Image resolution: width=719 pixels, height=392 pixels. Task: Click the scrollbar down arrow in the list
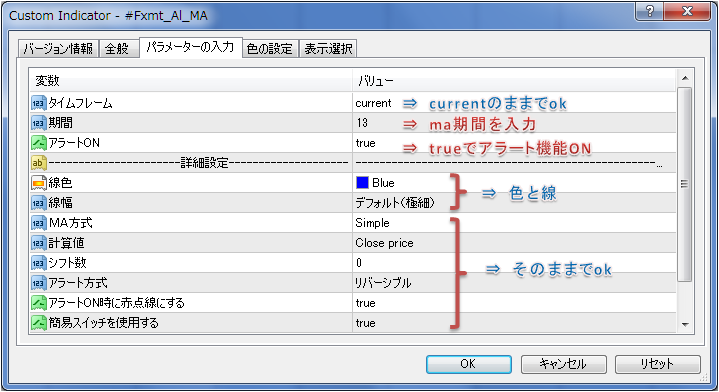685,325
